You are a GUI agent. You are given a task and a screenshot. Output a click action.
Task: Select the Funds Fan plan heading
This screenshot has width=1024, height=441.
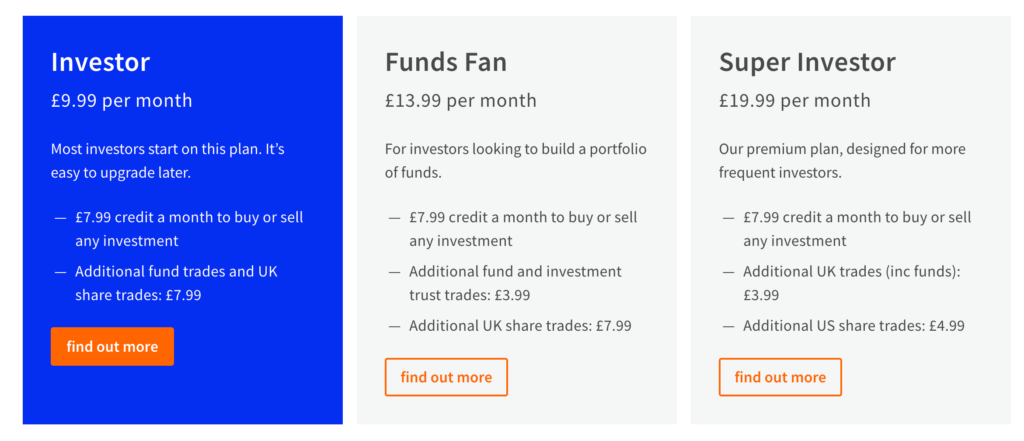coord(446,62)
